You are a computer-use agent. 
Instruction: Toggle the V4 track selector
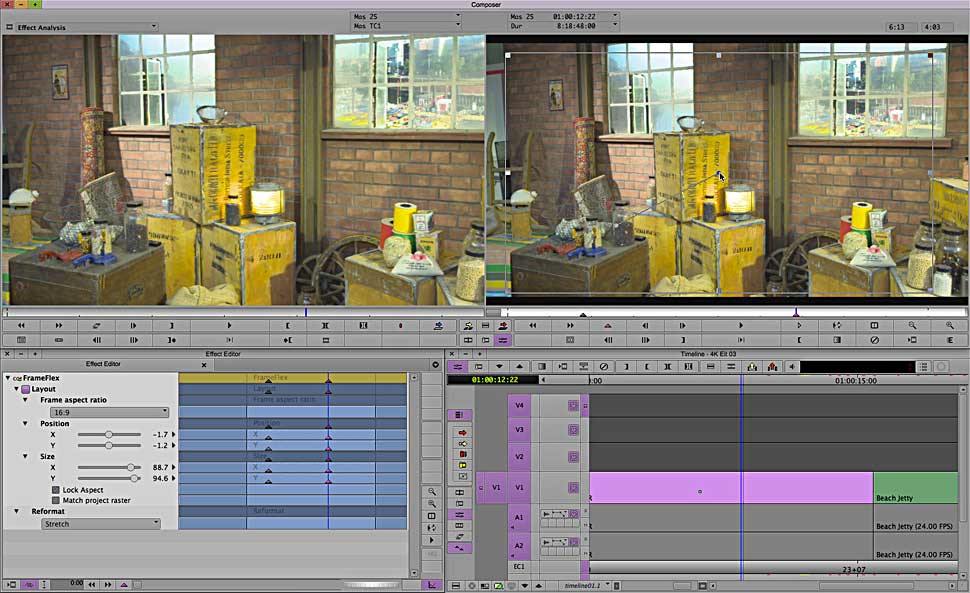(518, 405)
